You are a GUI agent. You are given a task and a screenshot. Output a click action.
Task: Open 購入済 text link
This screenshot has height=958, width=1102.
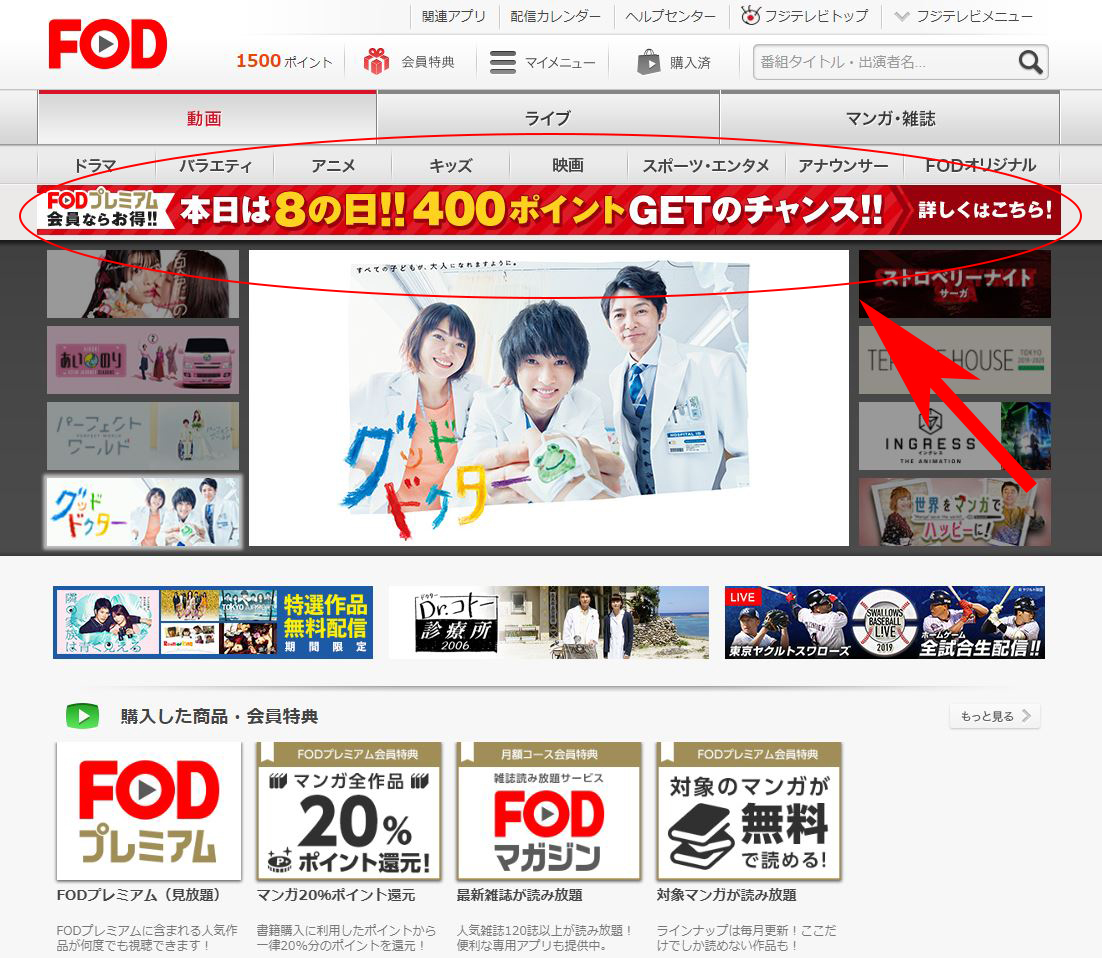689,63
